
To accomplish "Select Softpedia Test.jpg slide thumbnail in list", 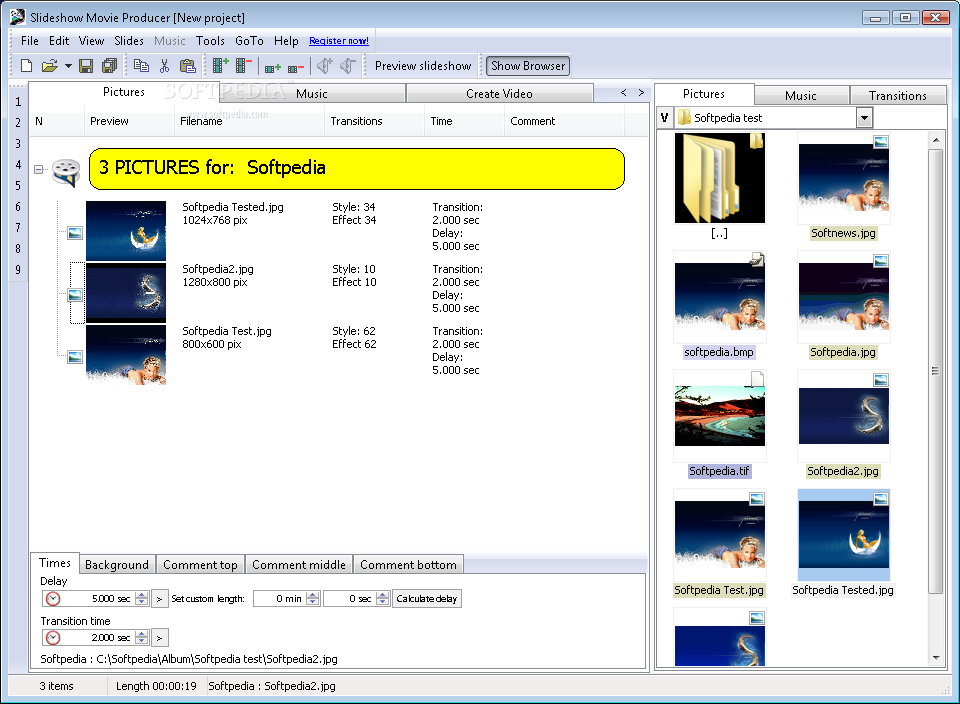I will pos(126,355).
